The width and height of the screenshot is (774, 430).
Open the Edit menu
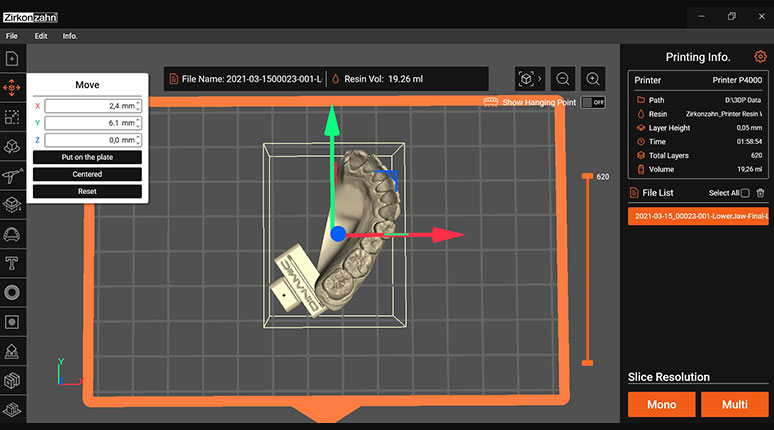[41, 36]
